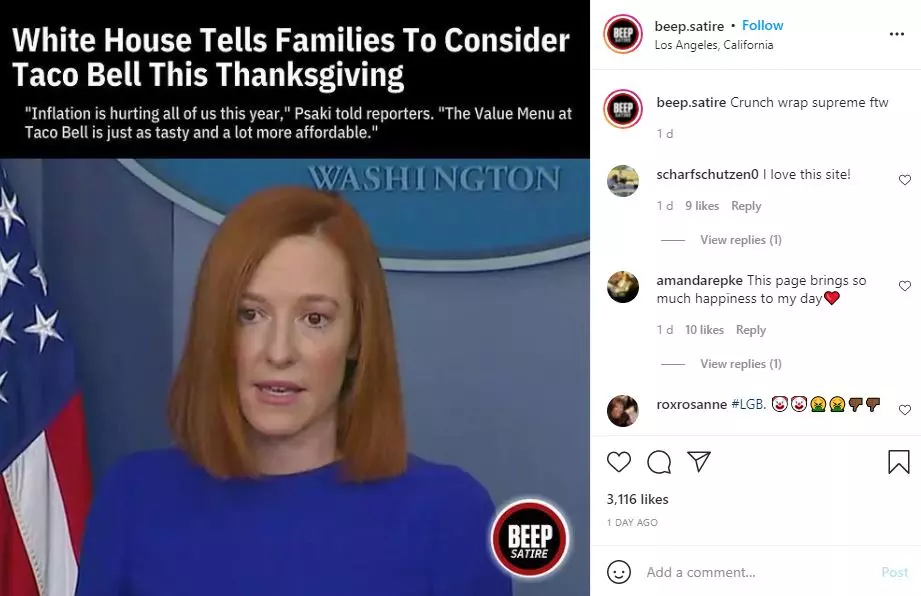The image size is (921, 596).
Task: Open the three-dot more options menu
Action: pos(897,34)
